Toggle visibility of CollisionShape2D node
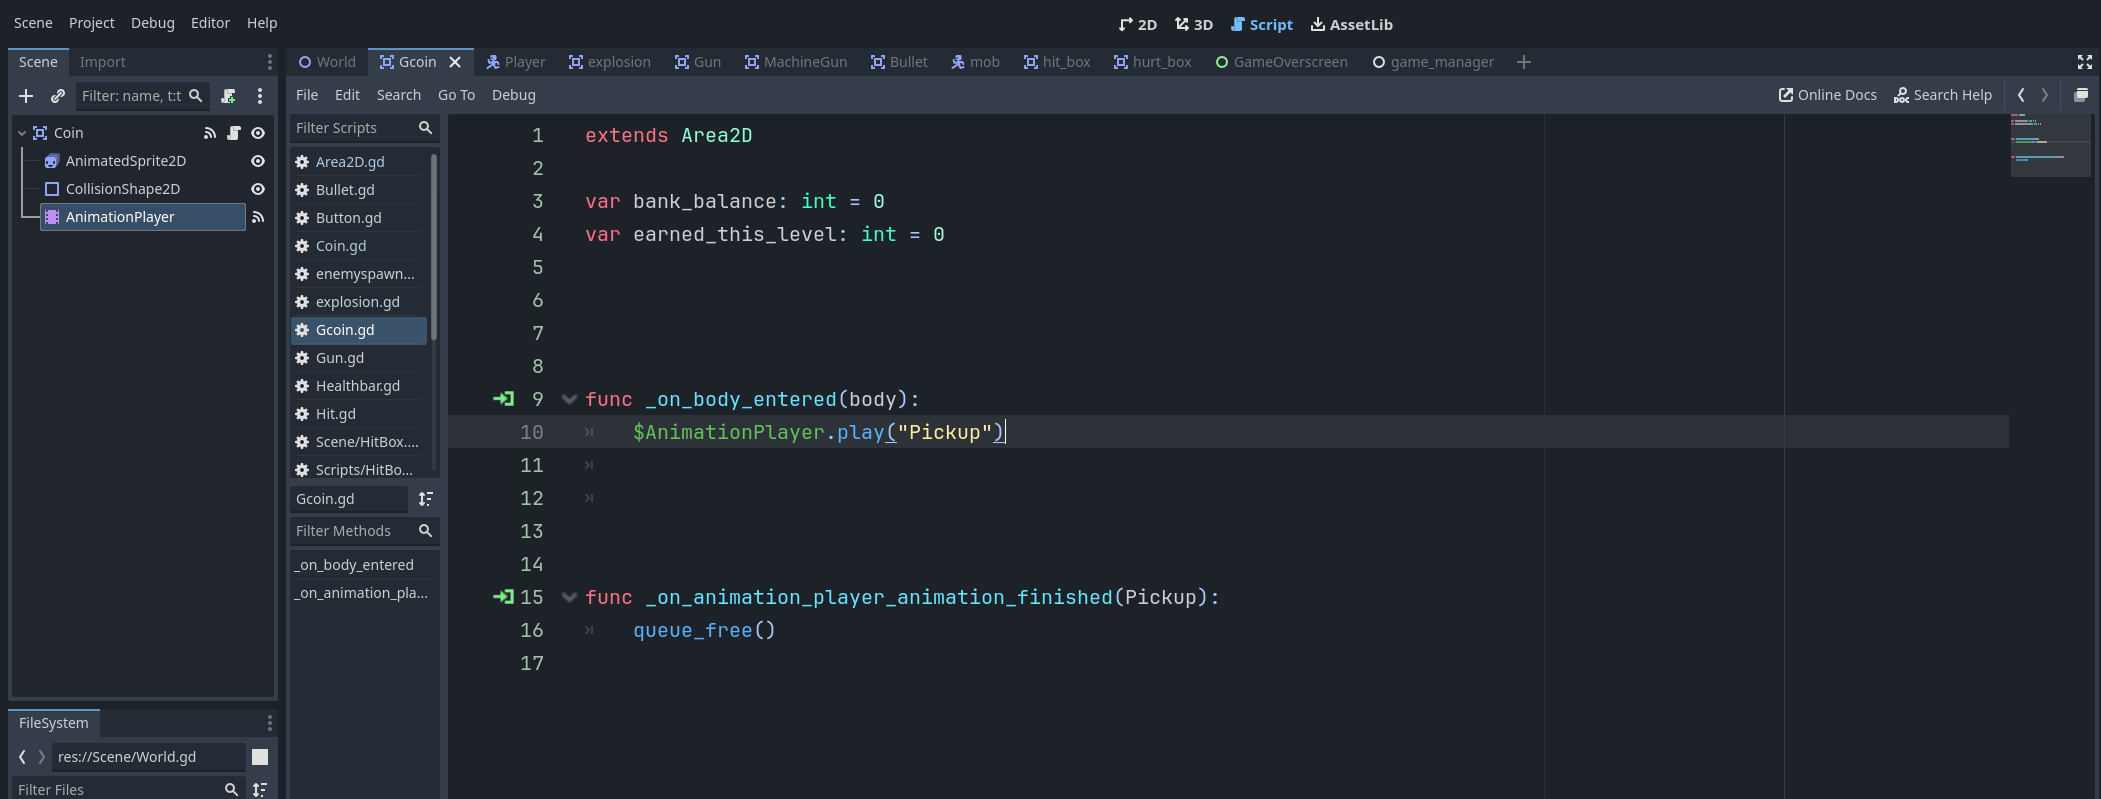 [258, 189]
